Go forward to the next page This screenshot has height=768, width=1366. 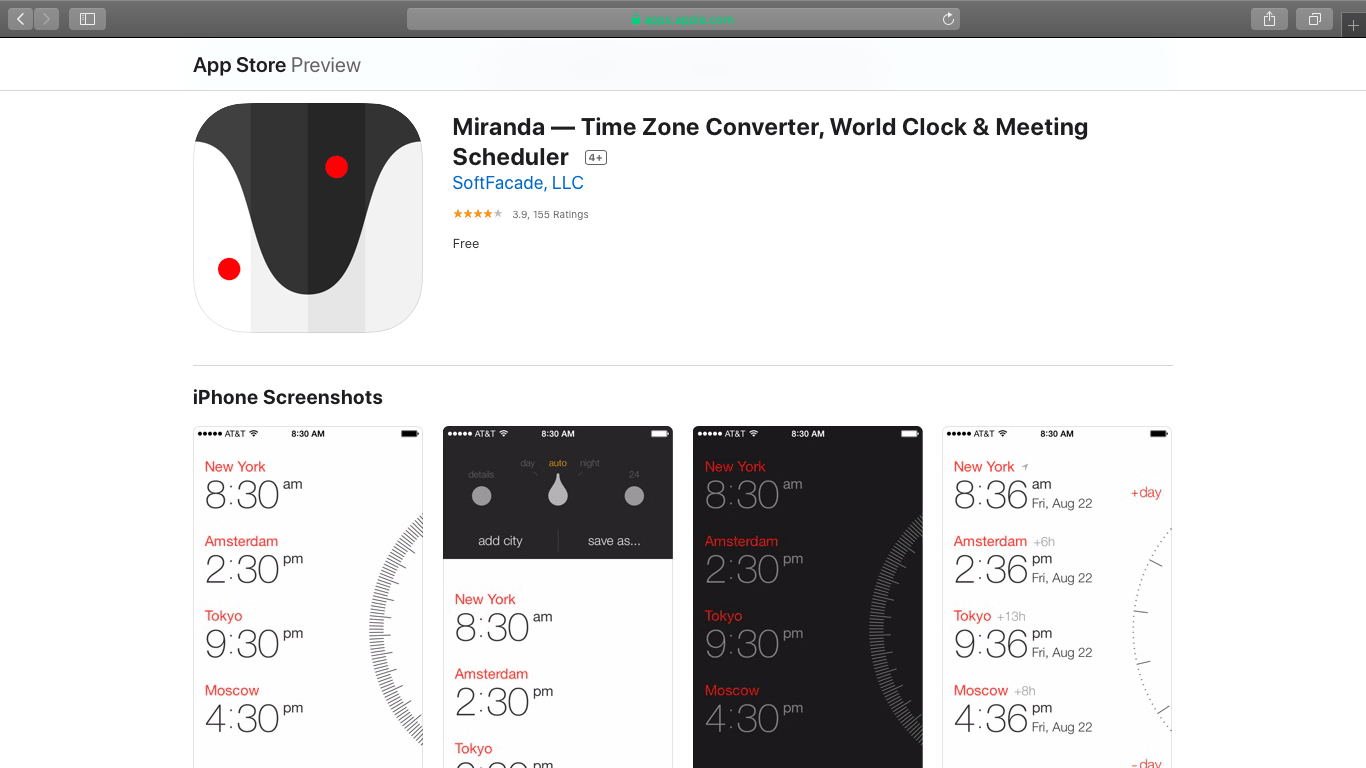46,19
